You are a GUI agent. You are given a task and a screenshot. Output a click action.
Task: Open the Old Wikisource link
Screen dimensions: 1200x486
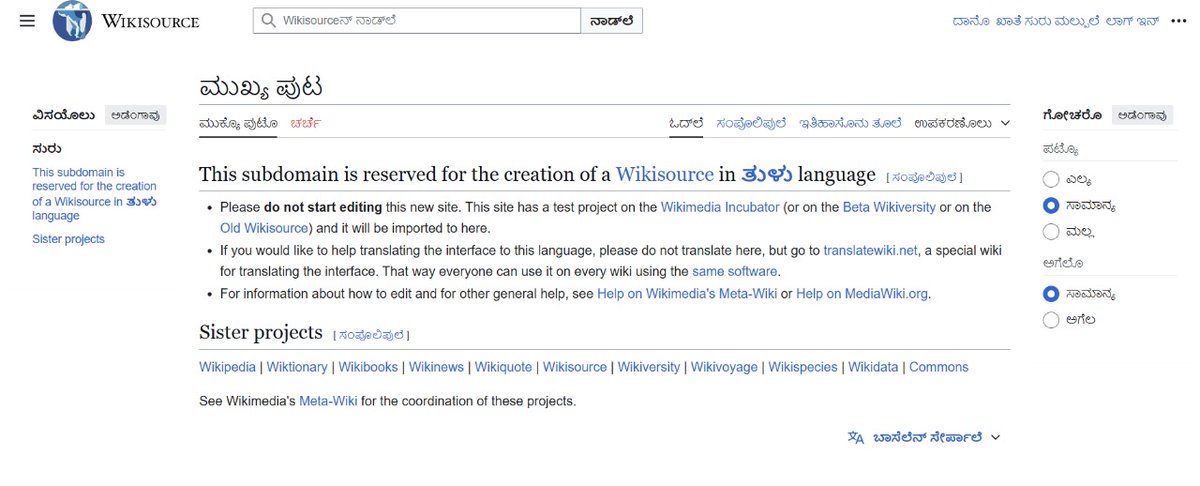pyautogui.click(x=265, y=228)
